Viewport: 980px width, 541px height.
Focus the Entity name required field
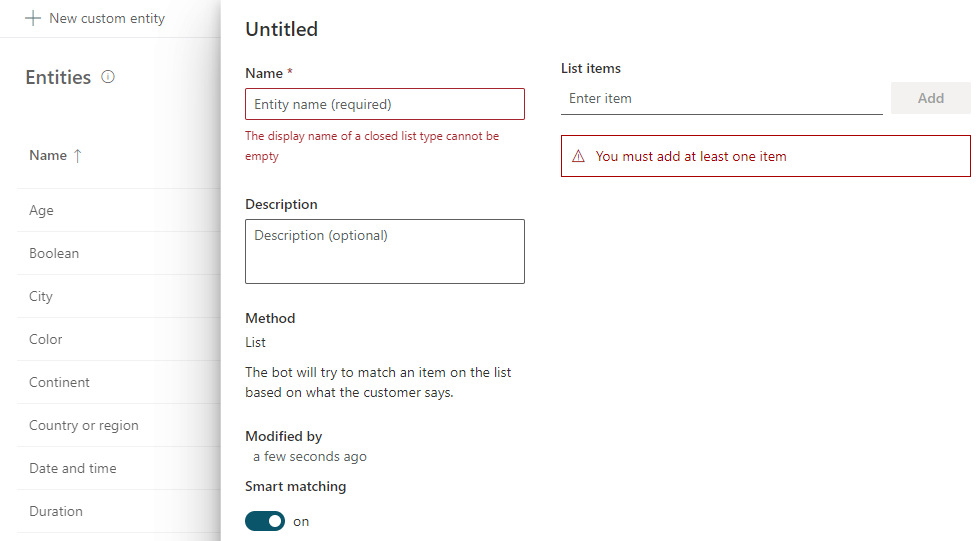tap(385, 104)
